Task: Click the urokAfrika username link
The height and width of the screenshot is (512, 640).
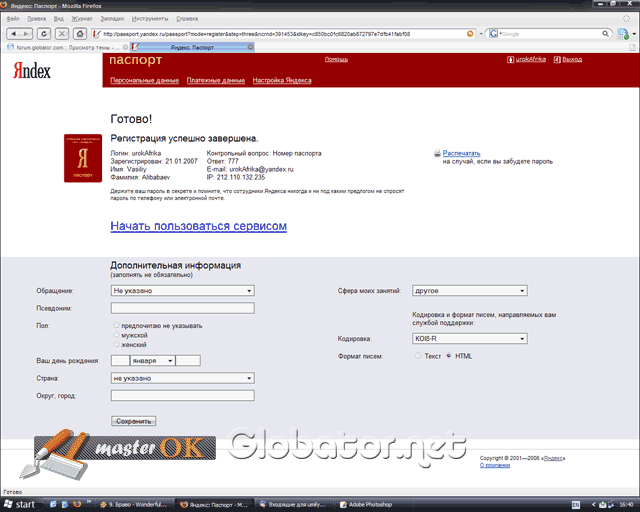Action: pyautogui.click(x=531, y=60)
